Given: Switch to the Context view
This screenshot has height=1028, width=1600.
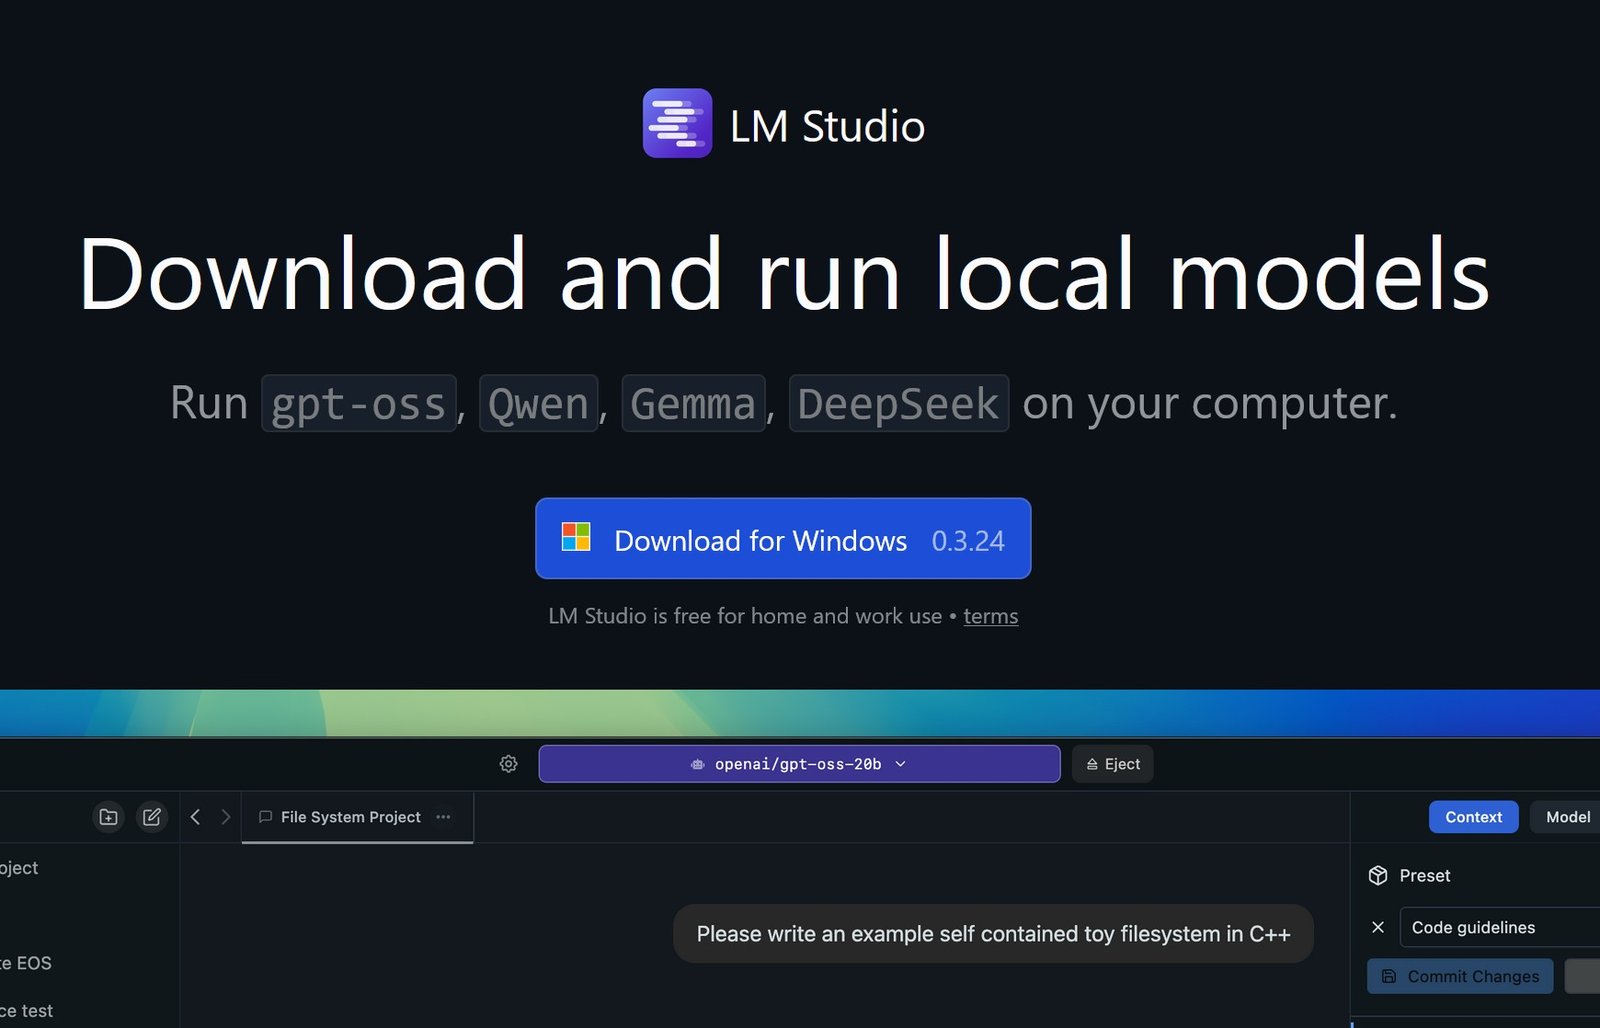Looking at the screenshot, I should [x=1473, y=817].
